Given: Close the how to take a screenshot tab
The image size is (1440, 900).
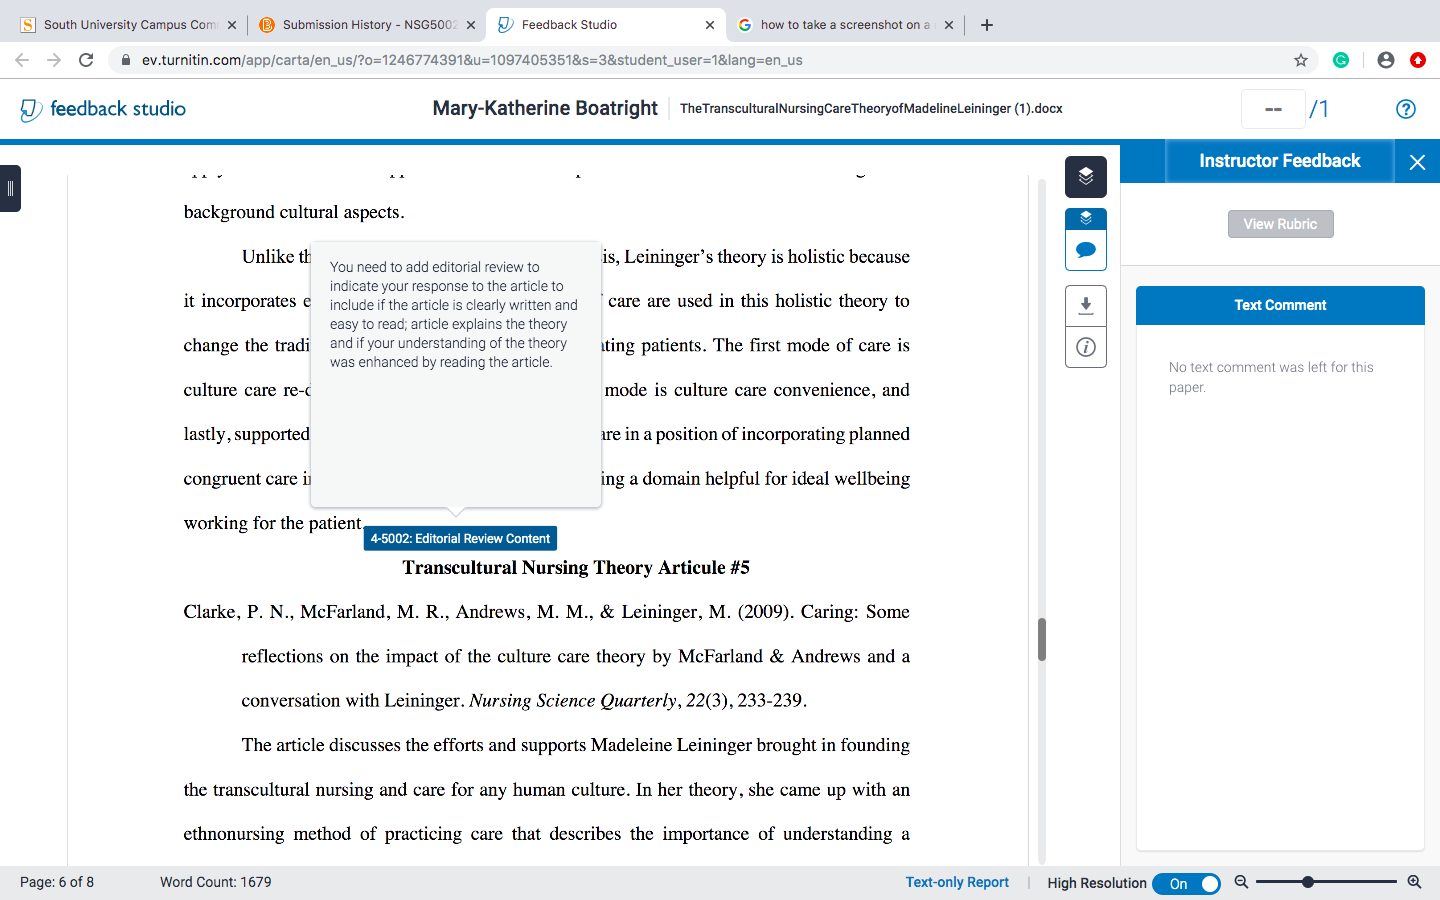Looking at the screenshot, I should [949, 25].
